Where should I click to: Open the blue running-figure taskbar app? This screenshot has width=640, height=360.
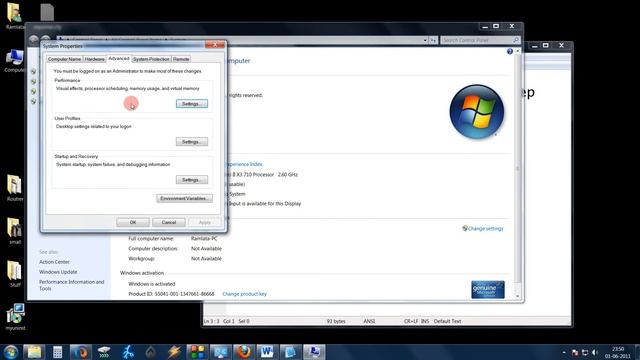point(128,352)
